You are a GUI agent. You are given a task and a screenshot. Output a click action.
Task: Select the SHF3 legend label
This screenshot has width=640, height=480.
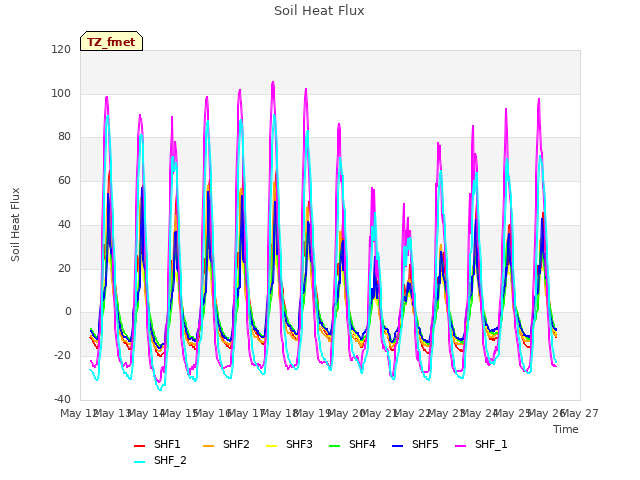(x=299, y=444)
